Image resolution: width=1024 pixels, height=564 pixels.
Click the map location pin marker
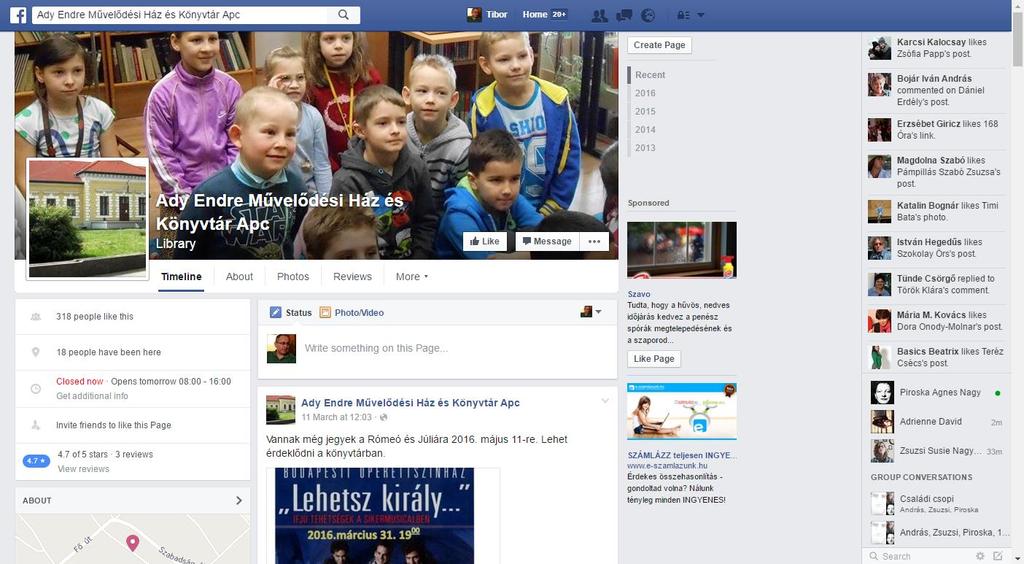point(133,542)
